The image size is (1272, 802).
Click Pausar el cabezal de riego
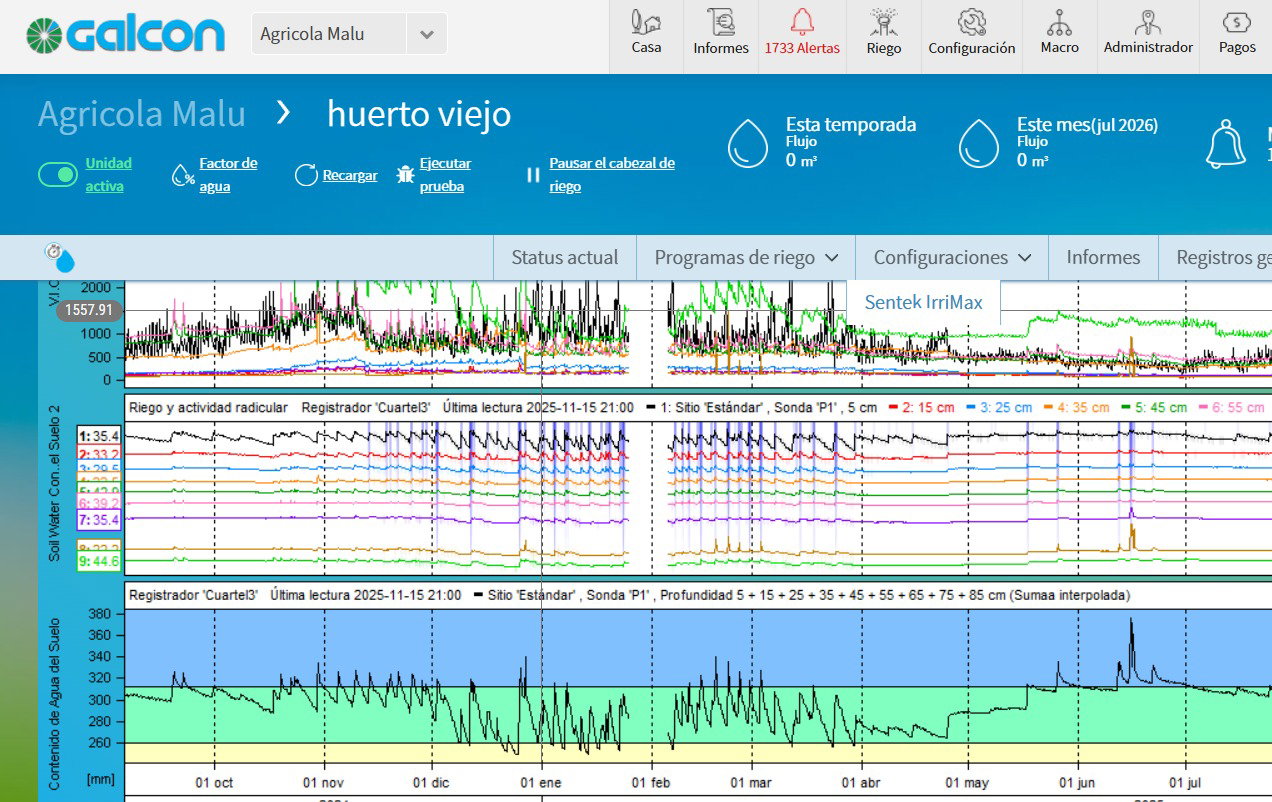tap(612, 175)
